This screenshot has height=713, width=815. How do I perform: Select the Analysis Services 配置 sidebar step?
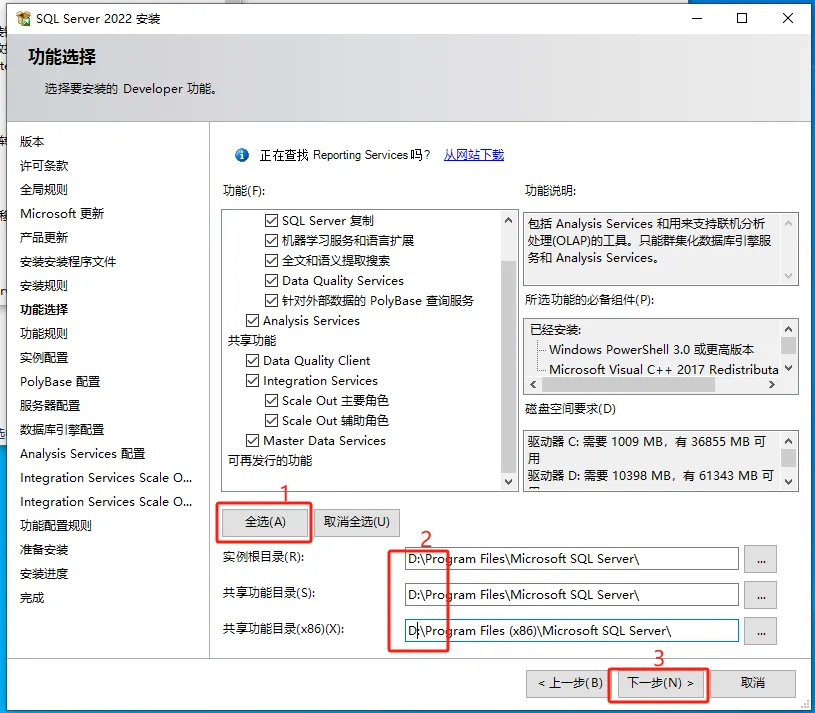point(82,454)
